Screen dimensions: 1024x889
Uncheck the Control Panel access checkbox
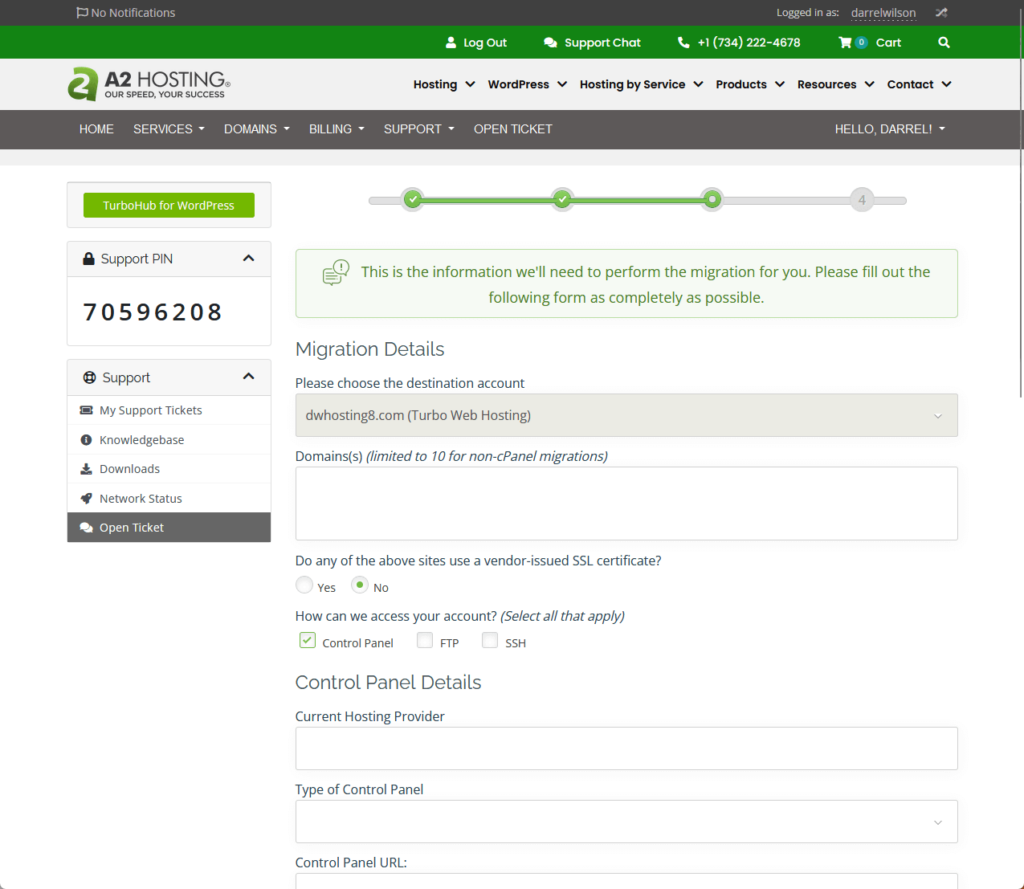click(x=308, y=640)
